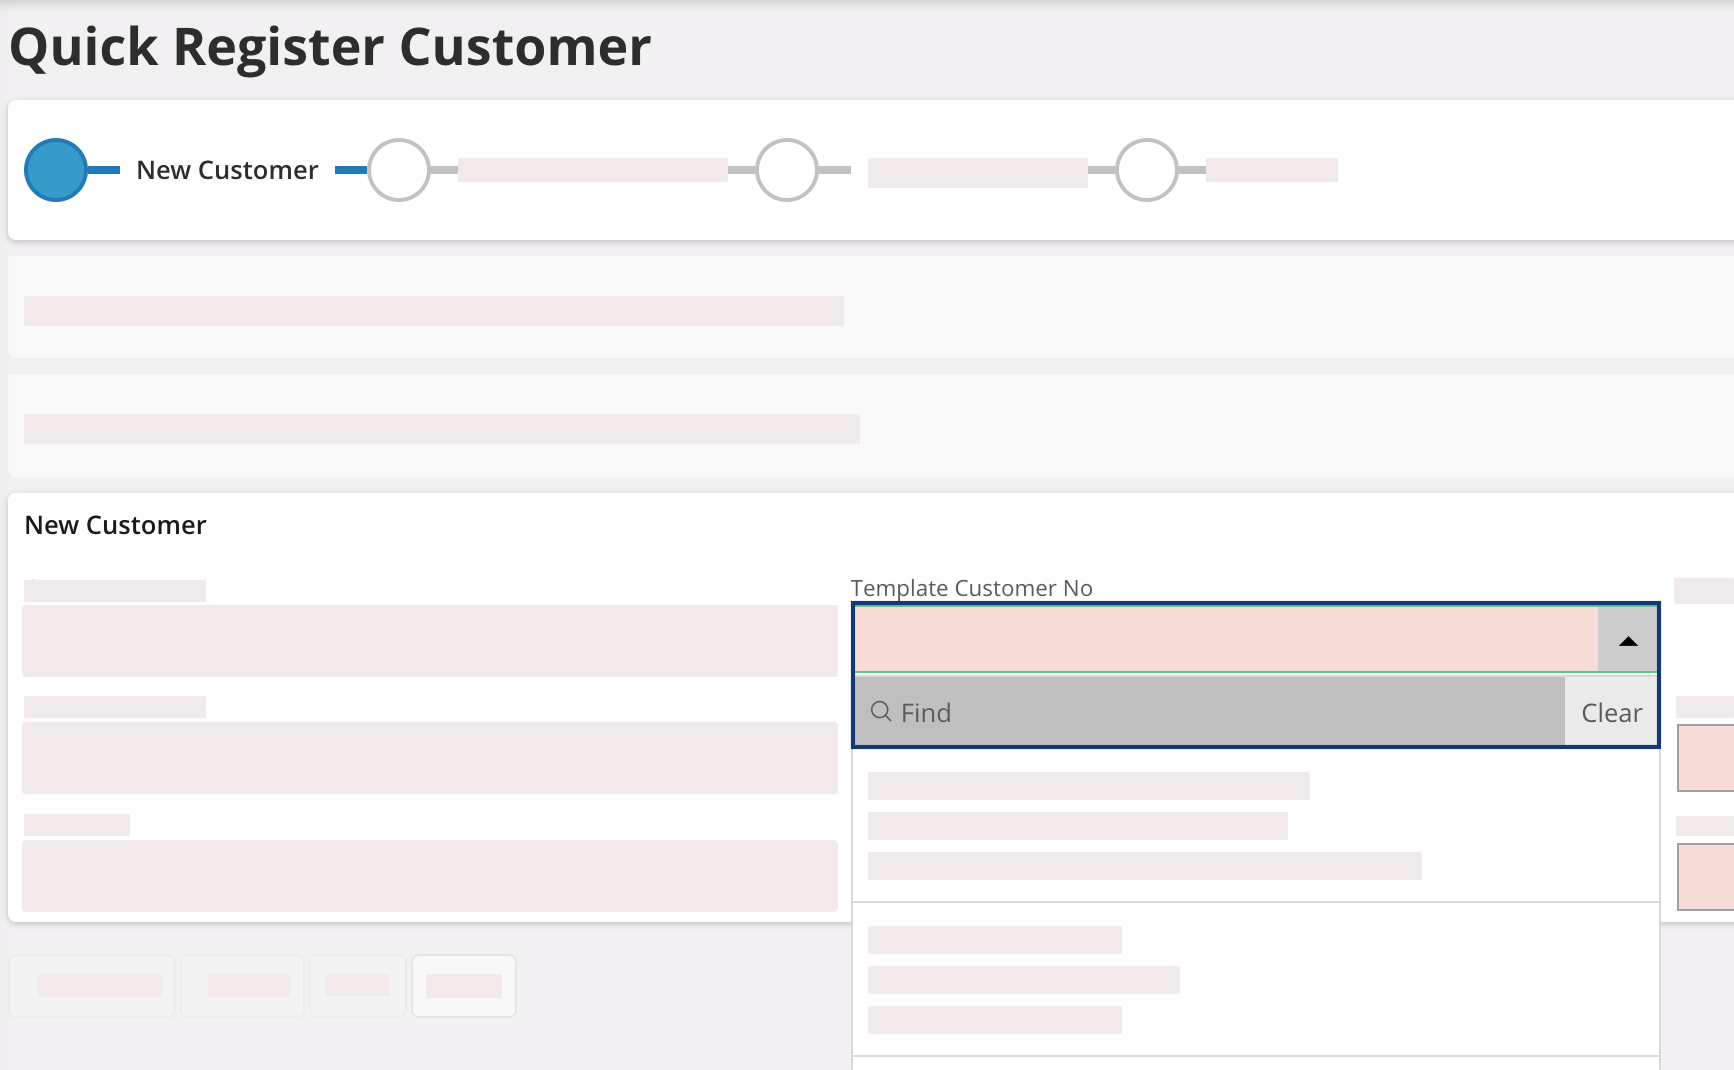
Task: Click the magnifier icon beside Find
Action: pos(881,712)
